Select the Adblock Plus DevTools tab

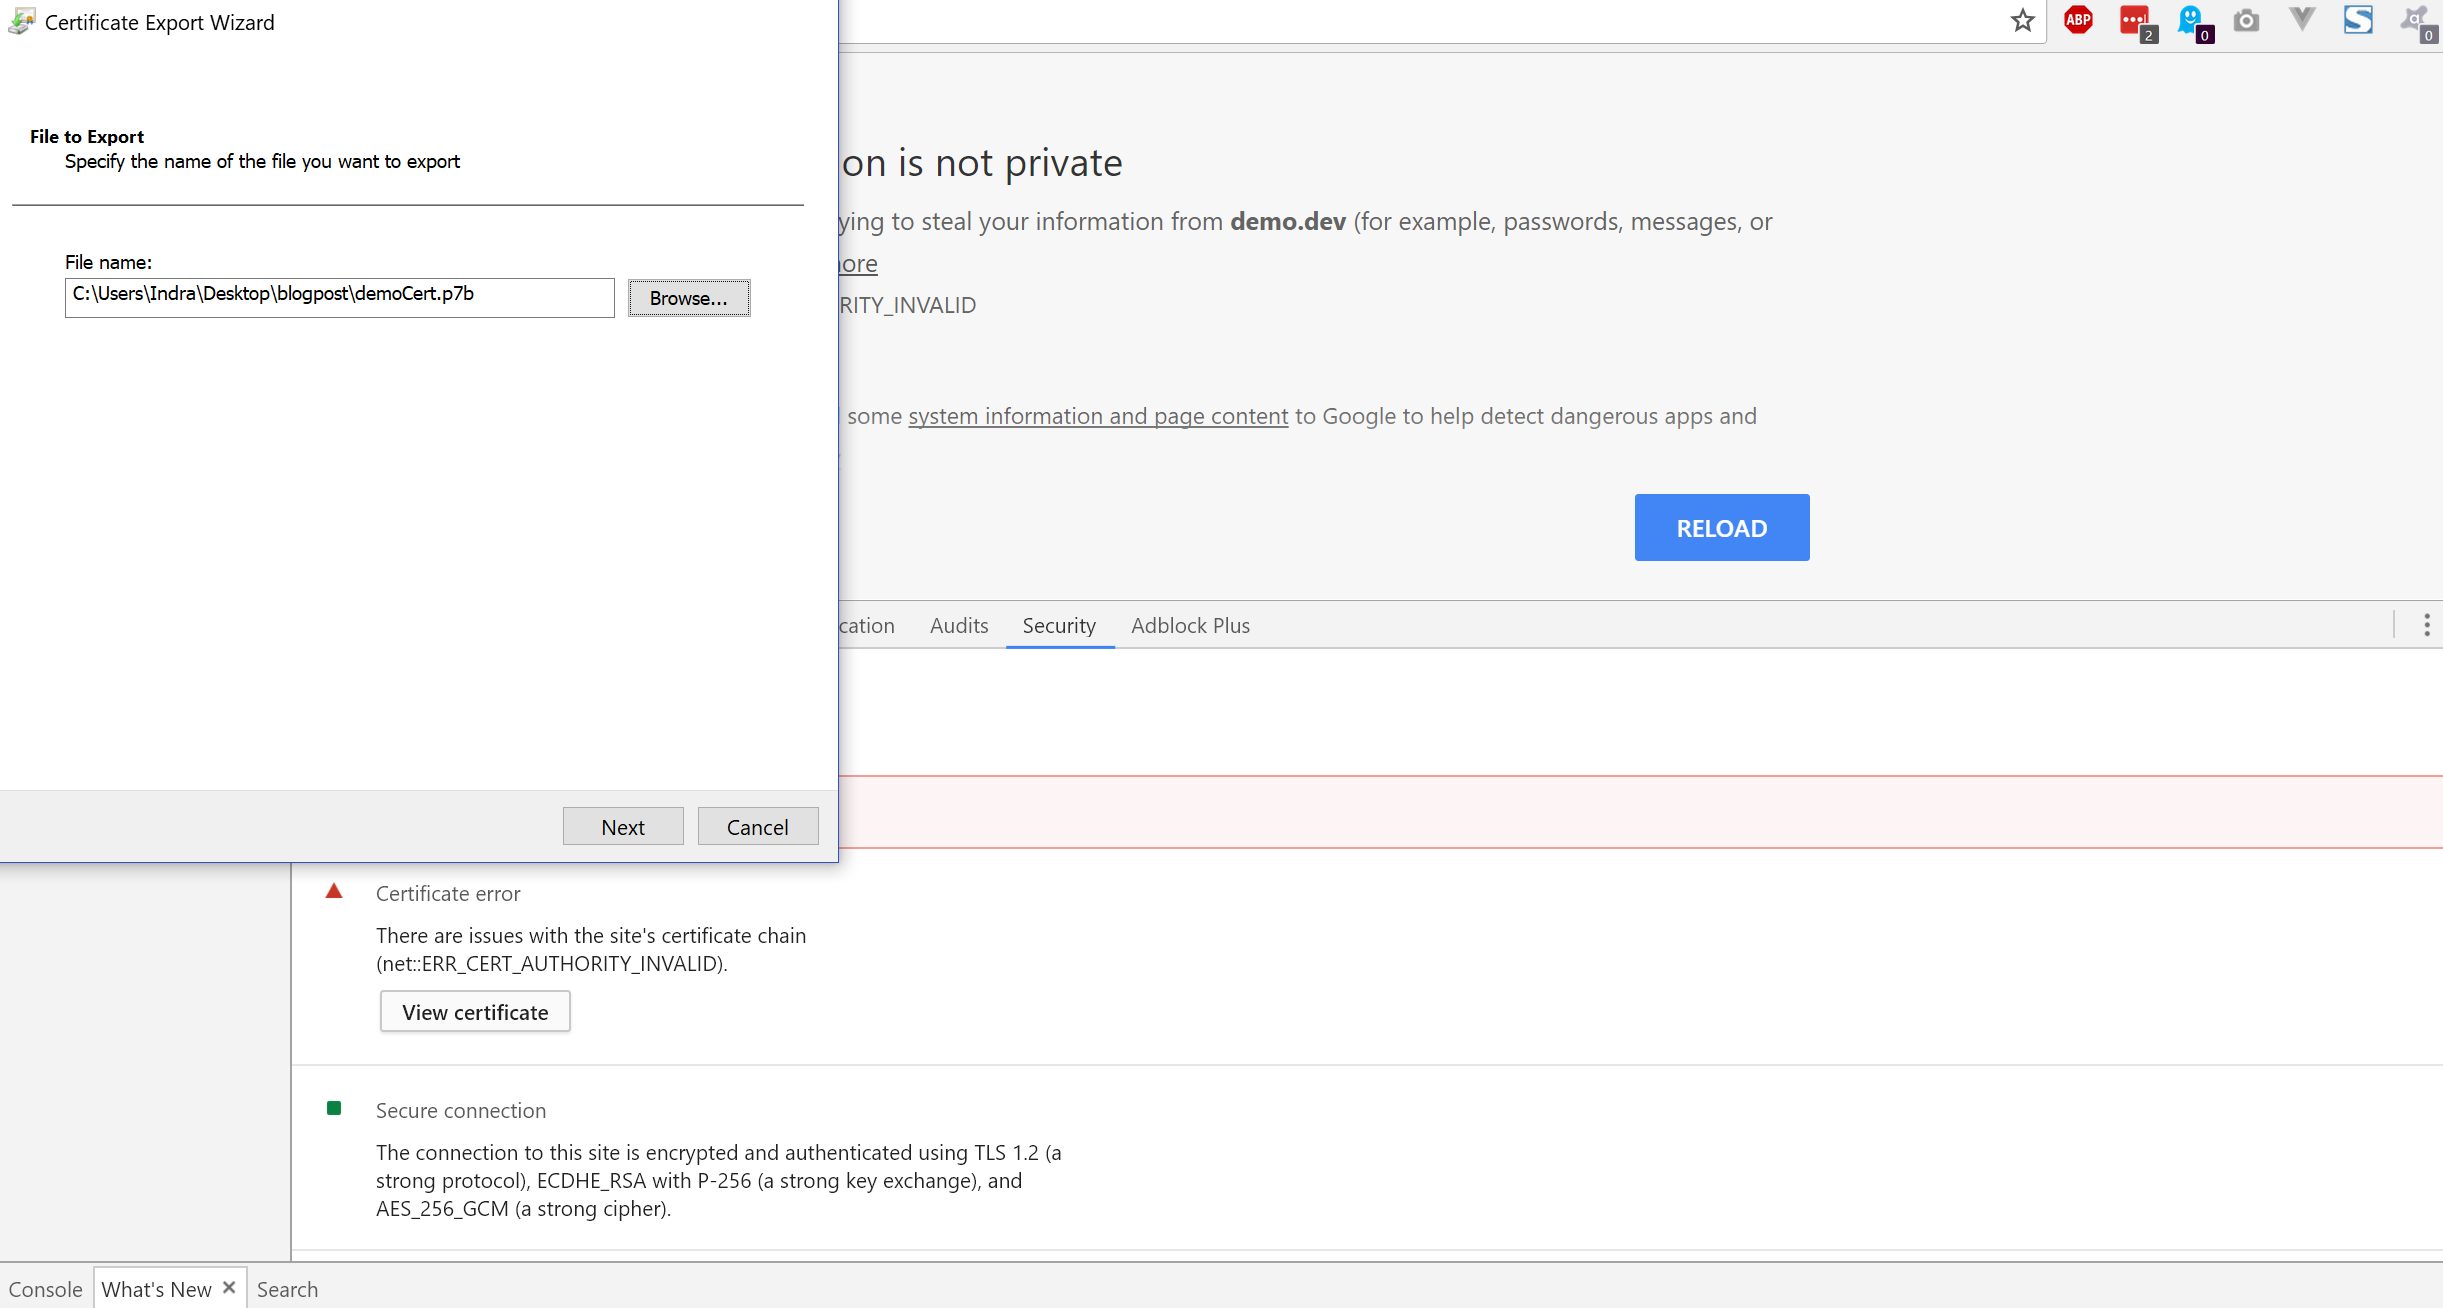coord(1190,625)
